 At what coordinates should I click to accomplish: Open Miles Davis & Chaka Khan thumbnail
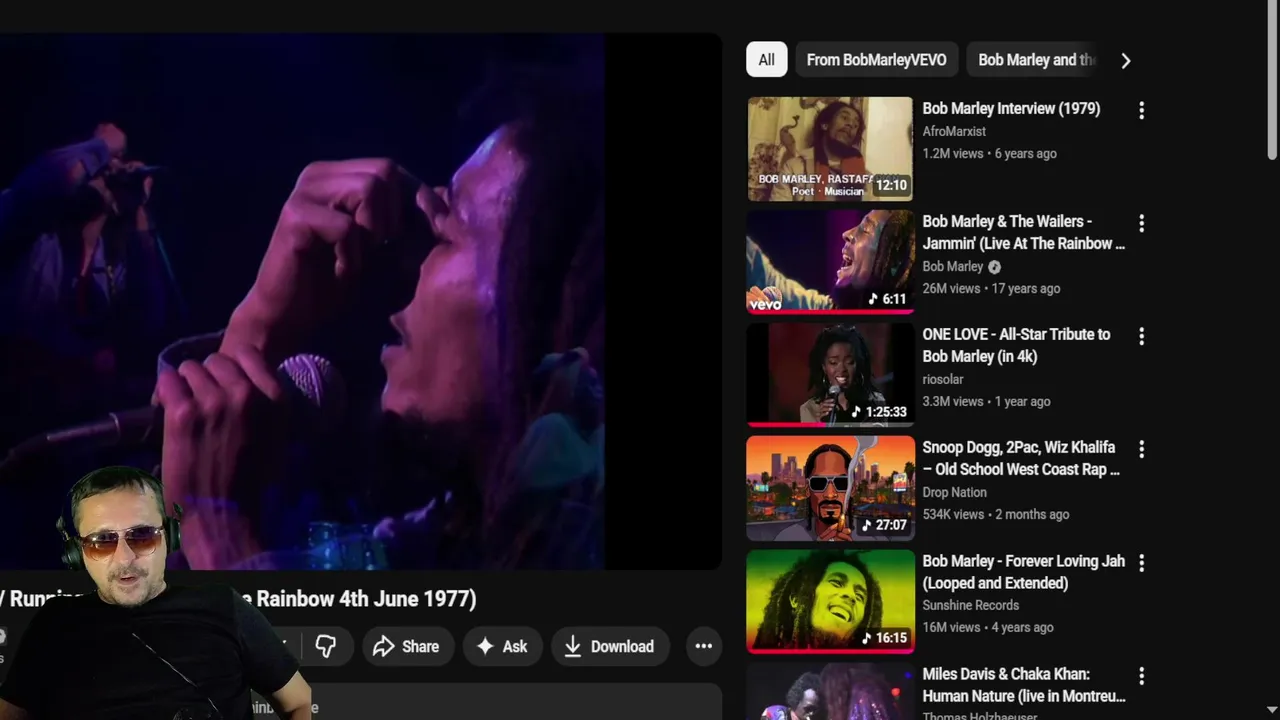click(x=830, y=691)
